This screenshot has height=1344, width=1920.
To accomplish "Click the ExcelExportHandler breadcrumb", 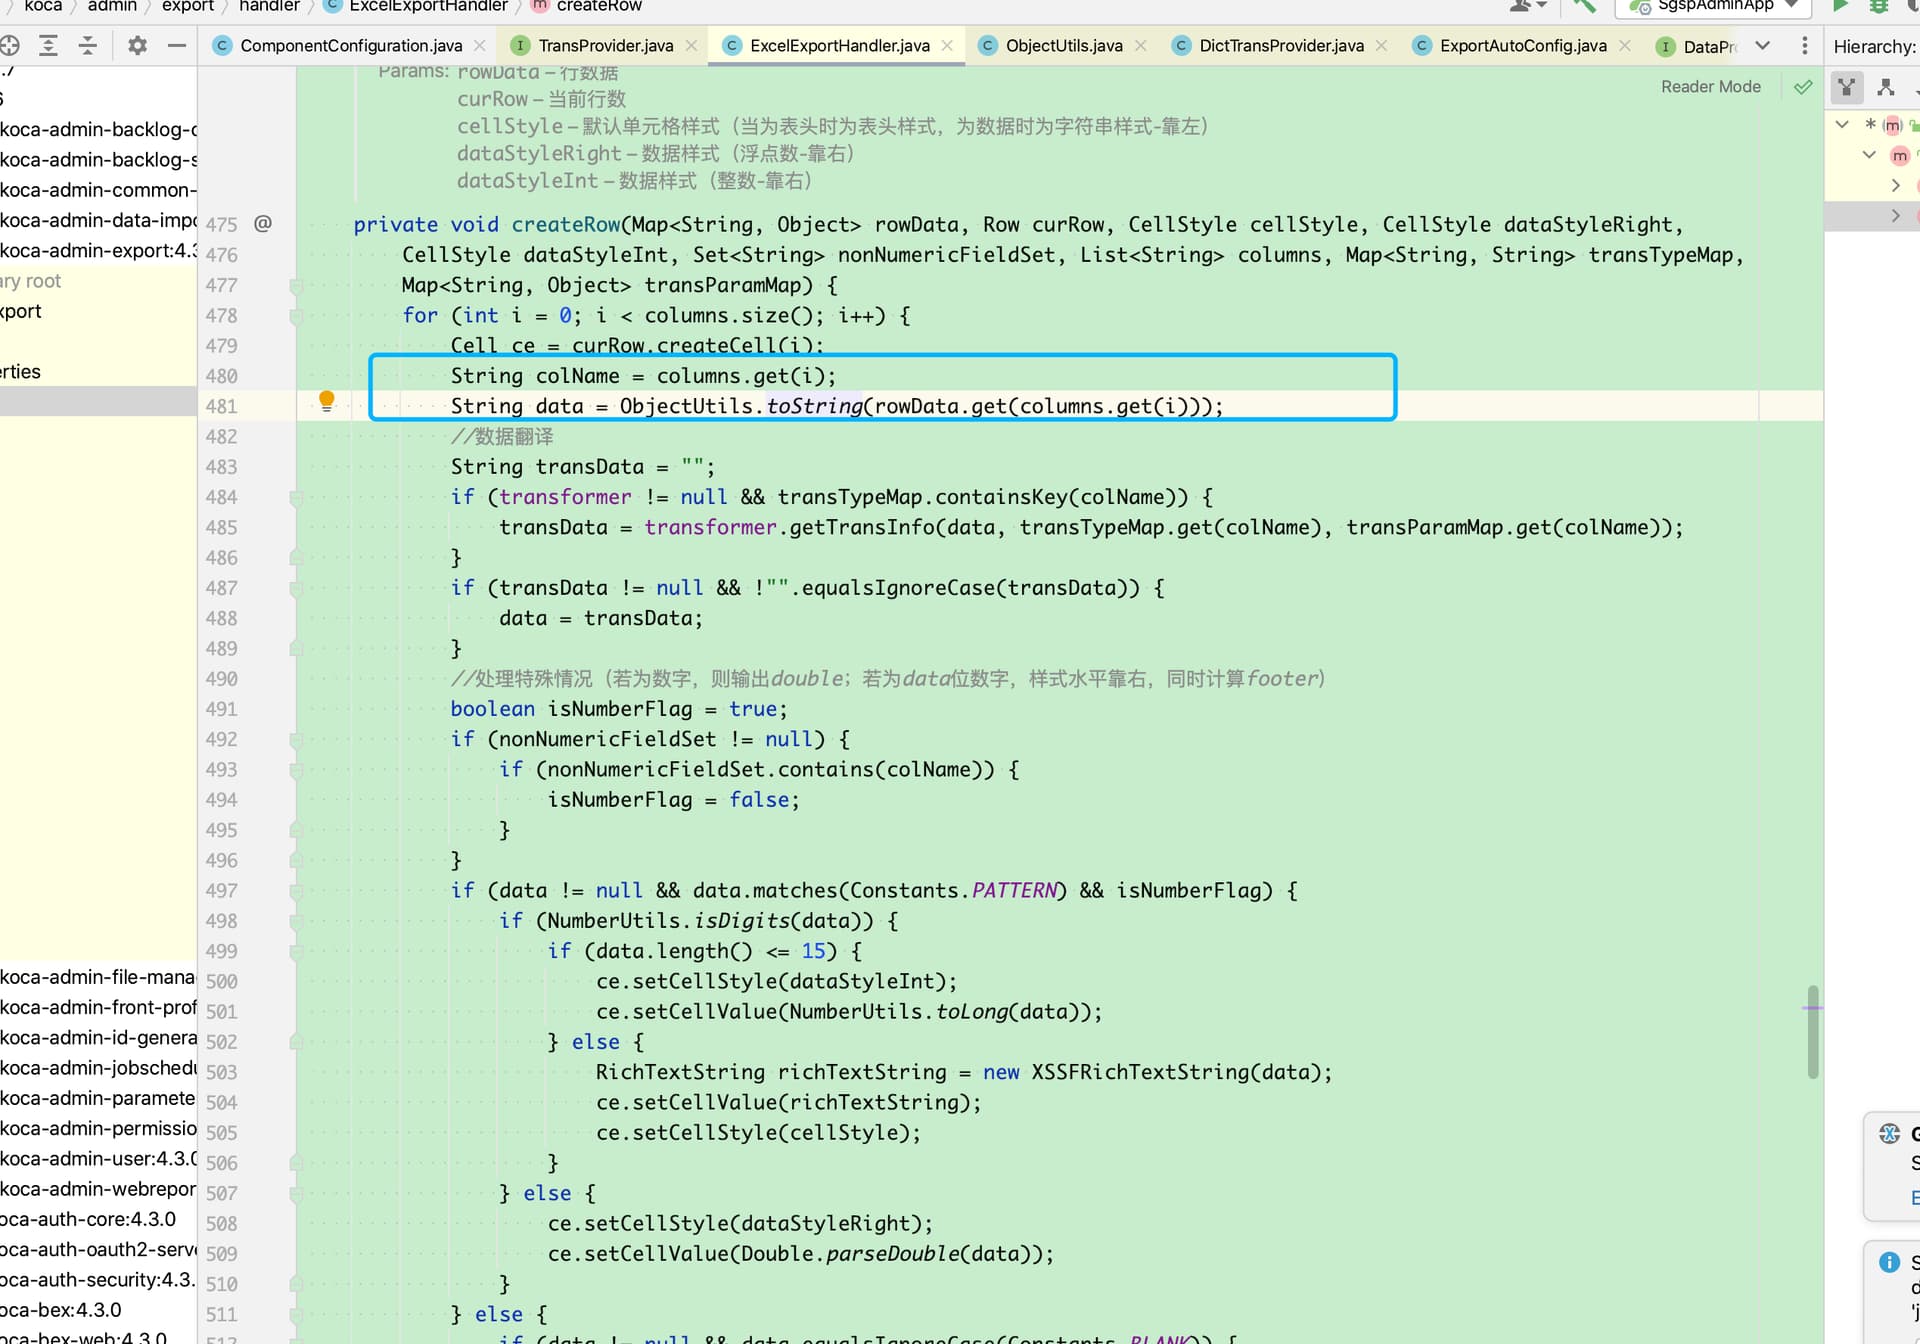I will click(x=428, y=6).
